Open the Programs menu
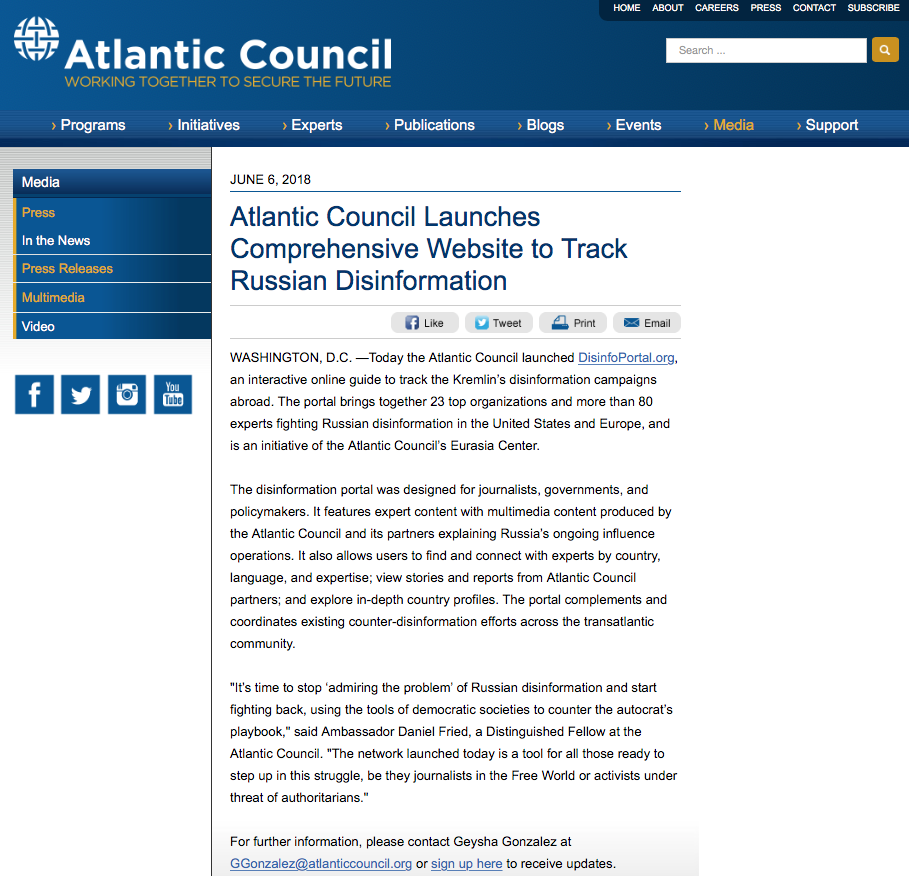The width and height of the screenshot is (909, 876). tap(88, 125)
